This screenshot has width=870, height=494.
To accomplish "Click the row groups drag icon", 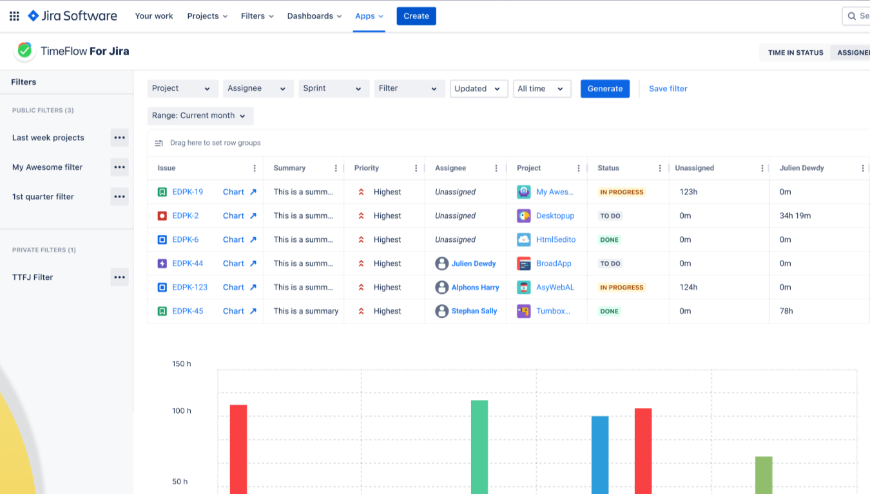I will pyautogui.click(x=159, y=143).
